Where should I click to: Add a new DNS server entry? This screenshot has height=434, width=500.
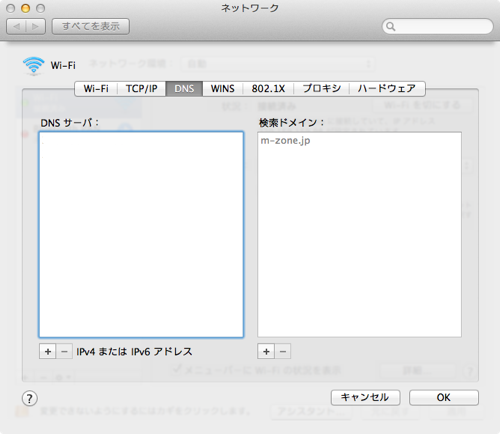coord(48,351)
